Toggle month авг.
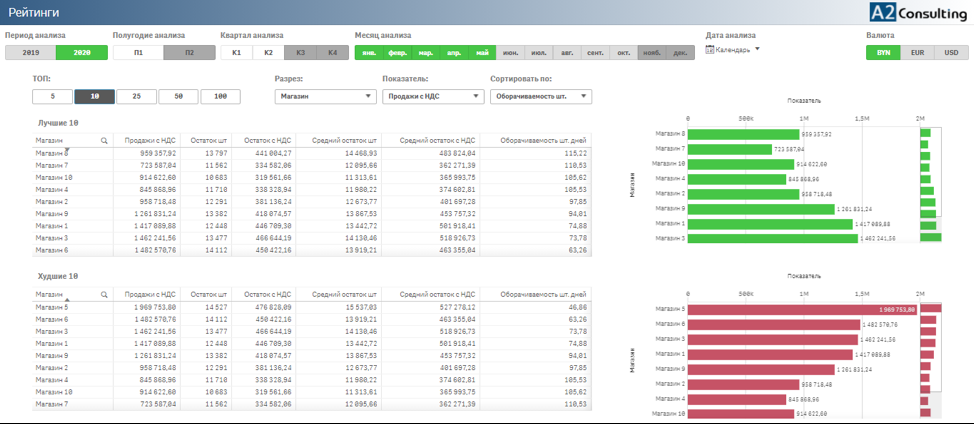The height and width of the screenshot is (424, 974). [568, 53]
